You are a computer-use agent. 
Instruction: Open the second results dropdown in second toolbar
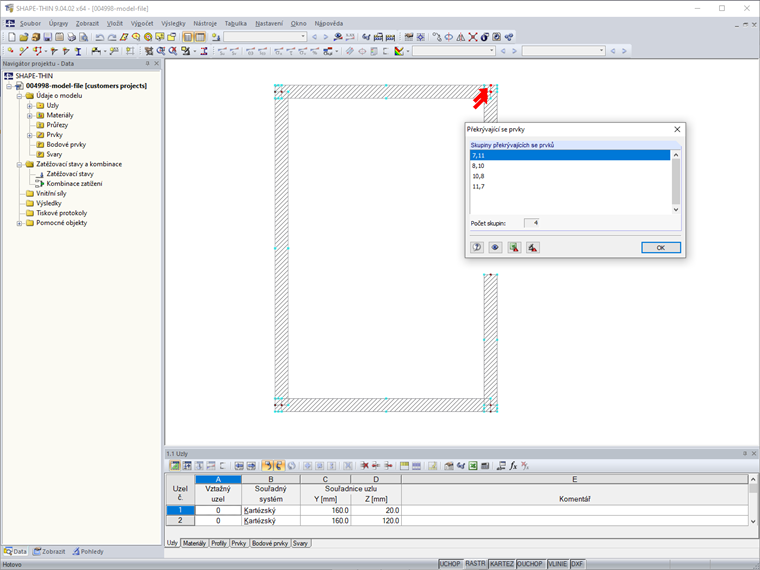(601, 51)
